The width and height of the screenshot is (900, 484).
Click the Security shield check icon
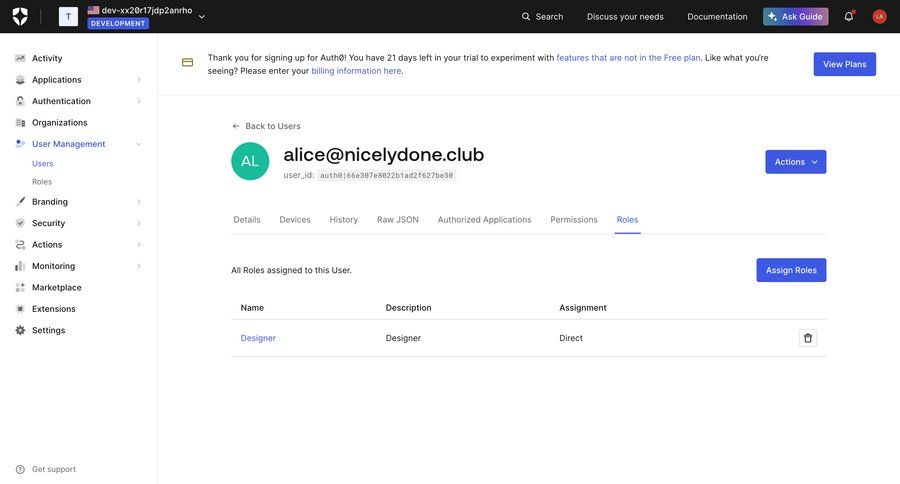point(20,223)
